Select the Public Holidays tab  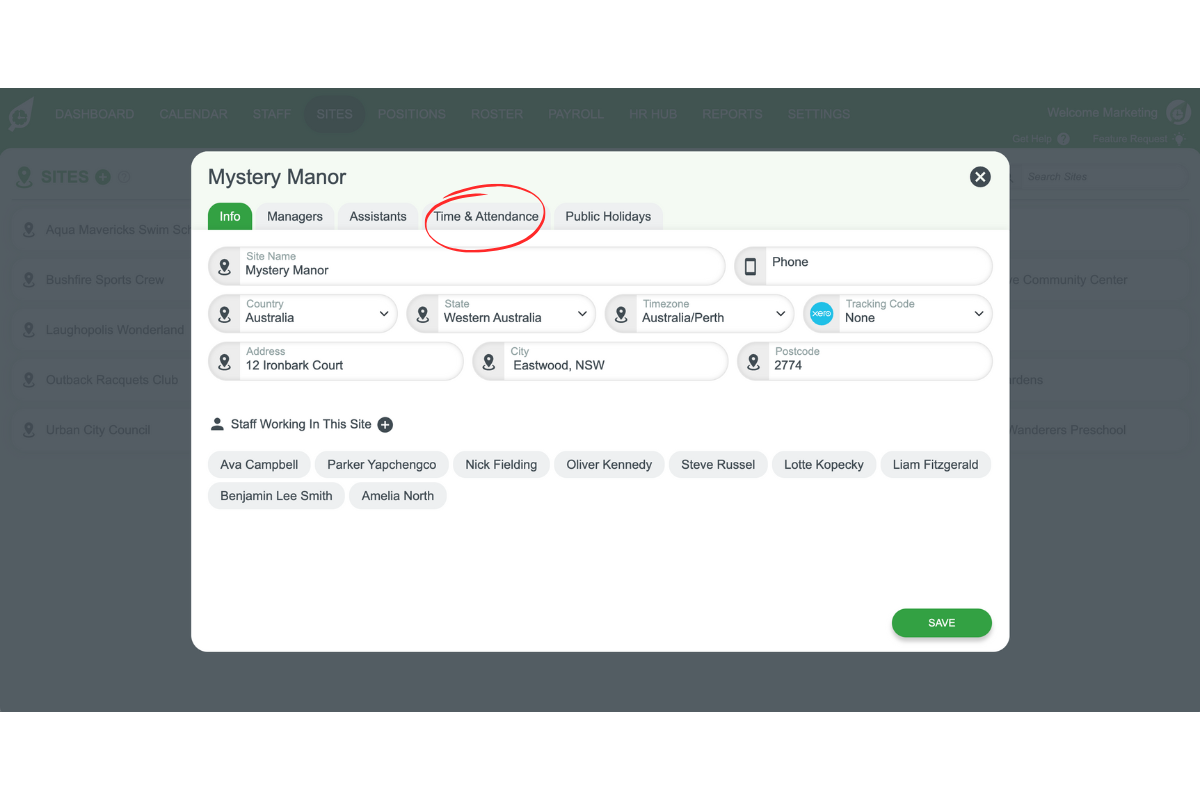608,217
